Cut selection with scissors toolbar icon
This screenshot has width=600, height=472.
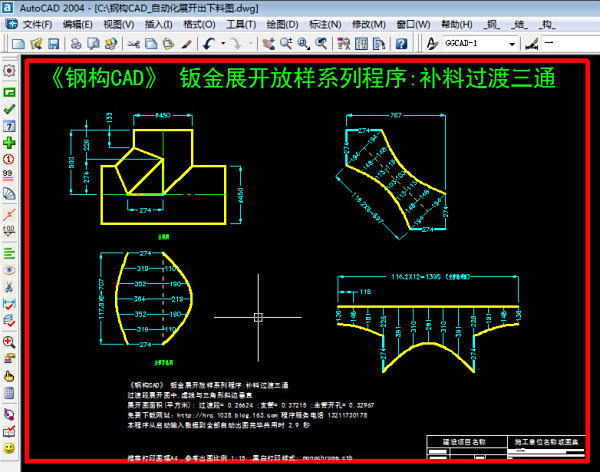point(134,44)
